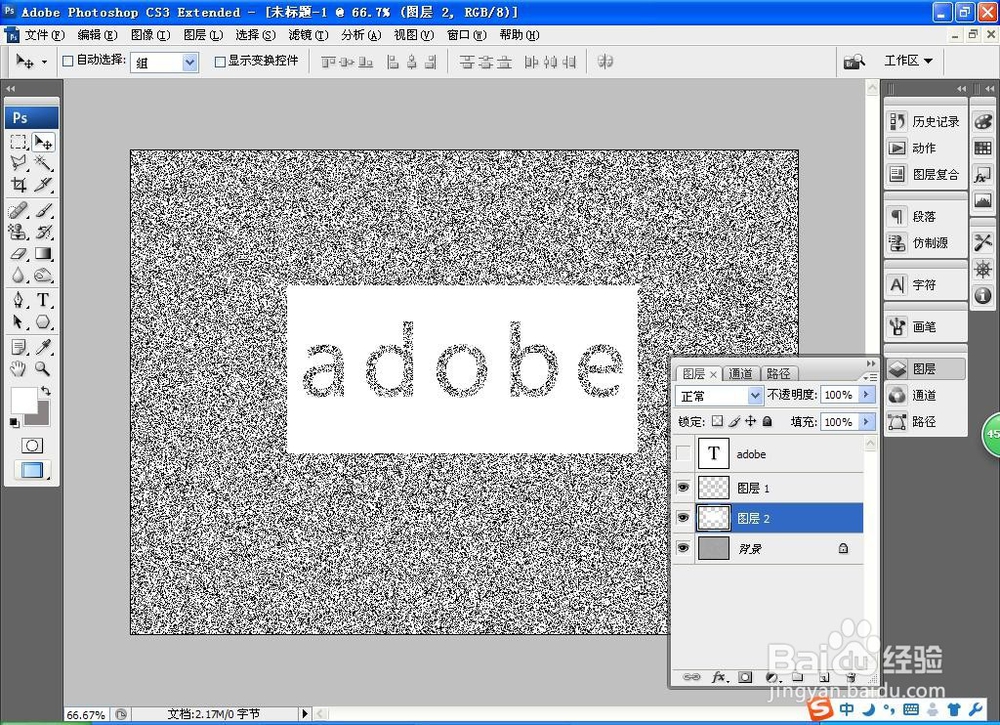Select the Move tool in toolbox
1000x725 pixels.
click(43, 142)
